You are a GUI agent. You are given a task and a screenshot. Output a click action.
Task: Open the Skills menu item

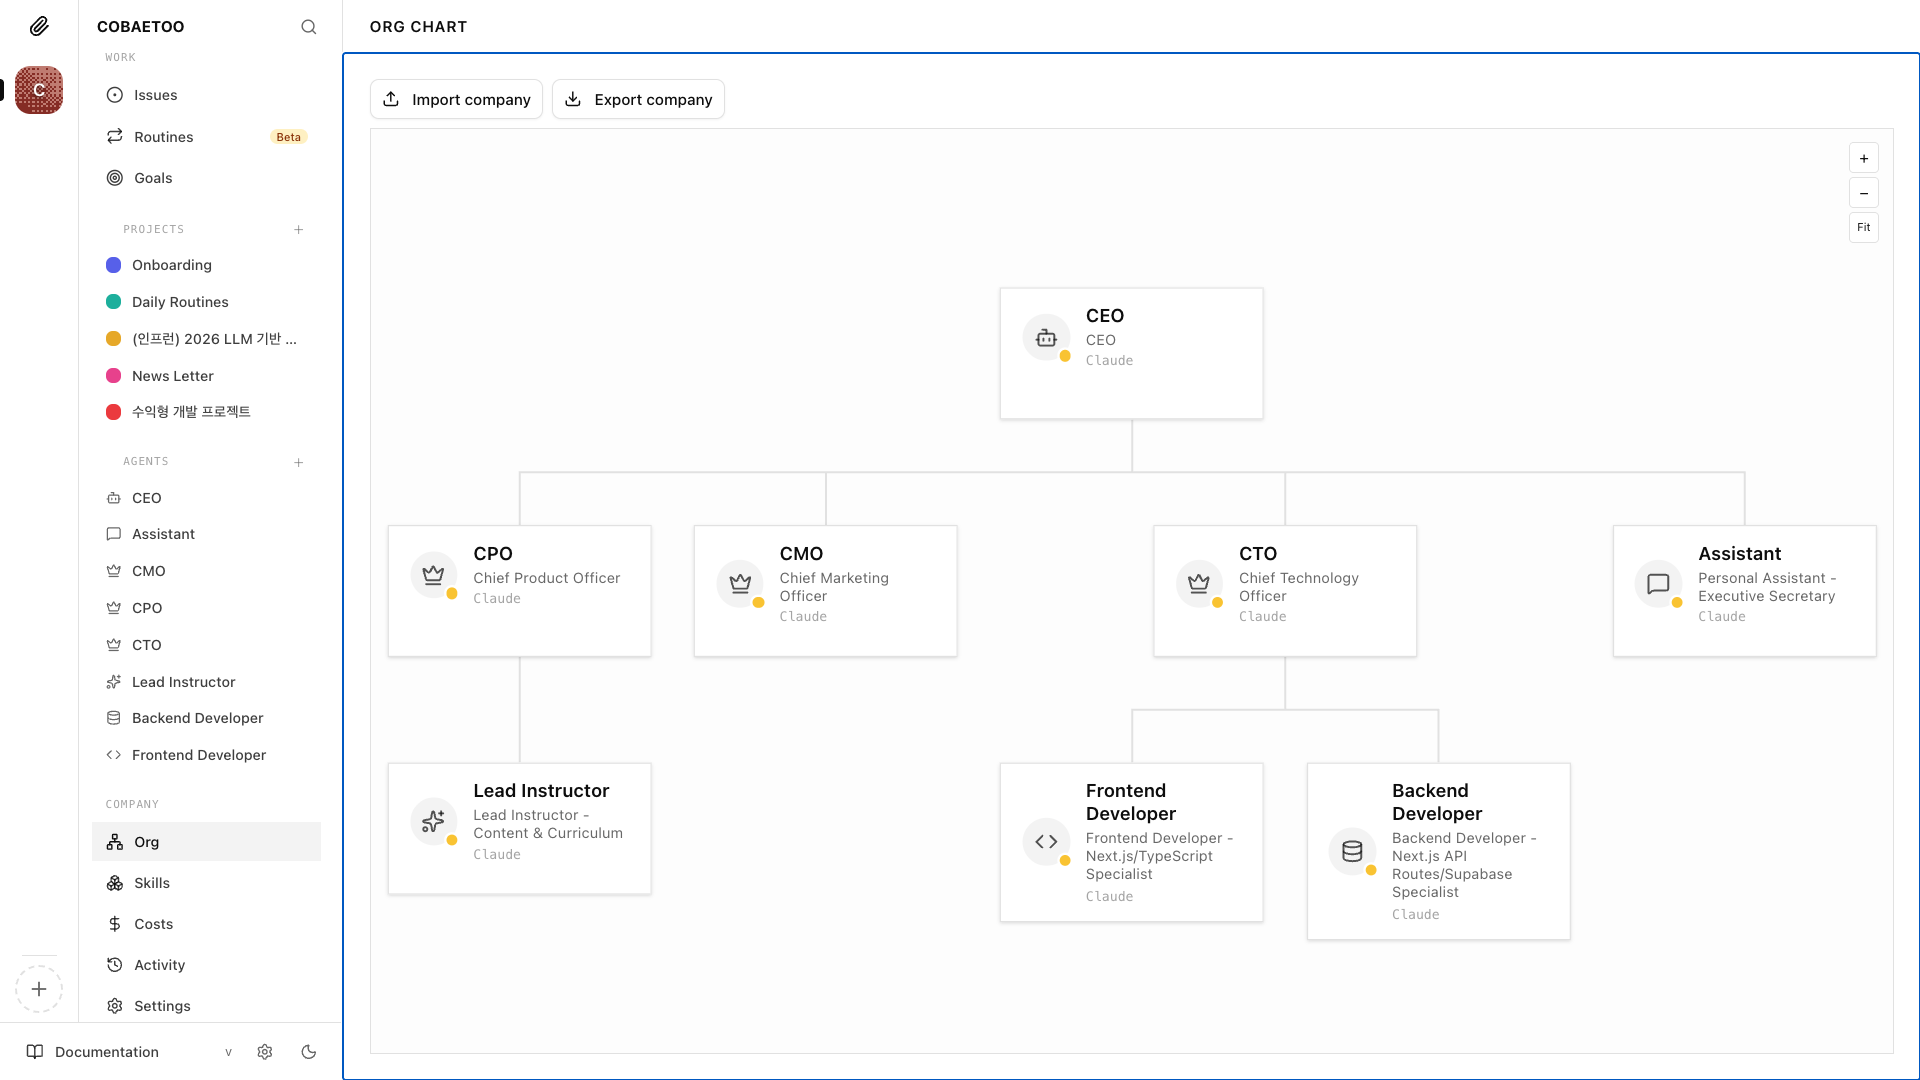click(x=152, y=883)
